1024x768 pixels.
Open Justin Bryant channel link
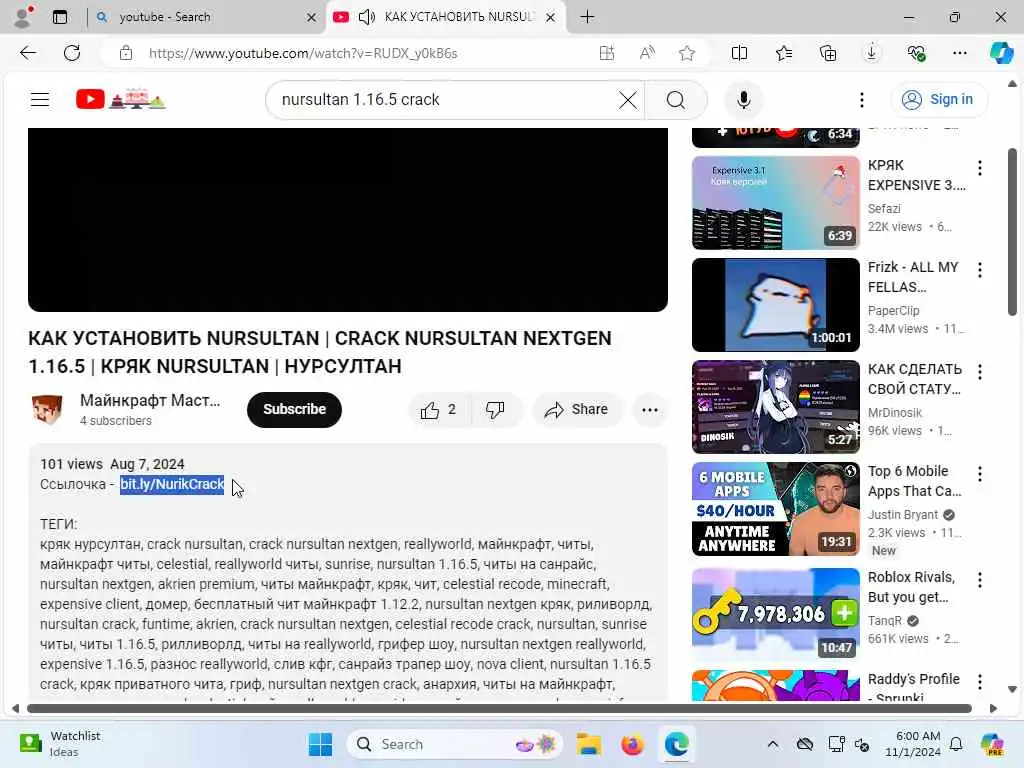[x=903, y=515]
